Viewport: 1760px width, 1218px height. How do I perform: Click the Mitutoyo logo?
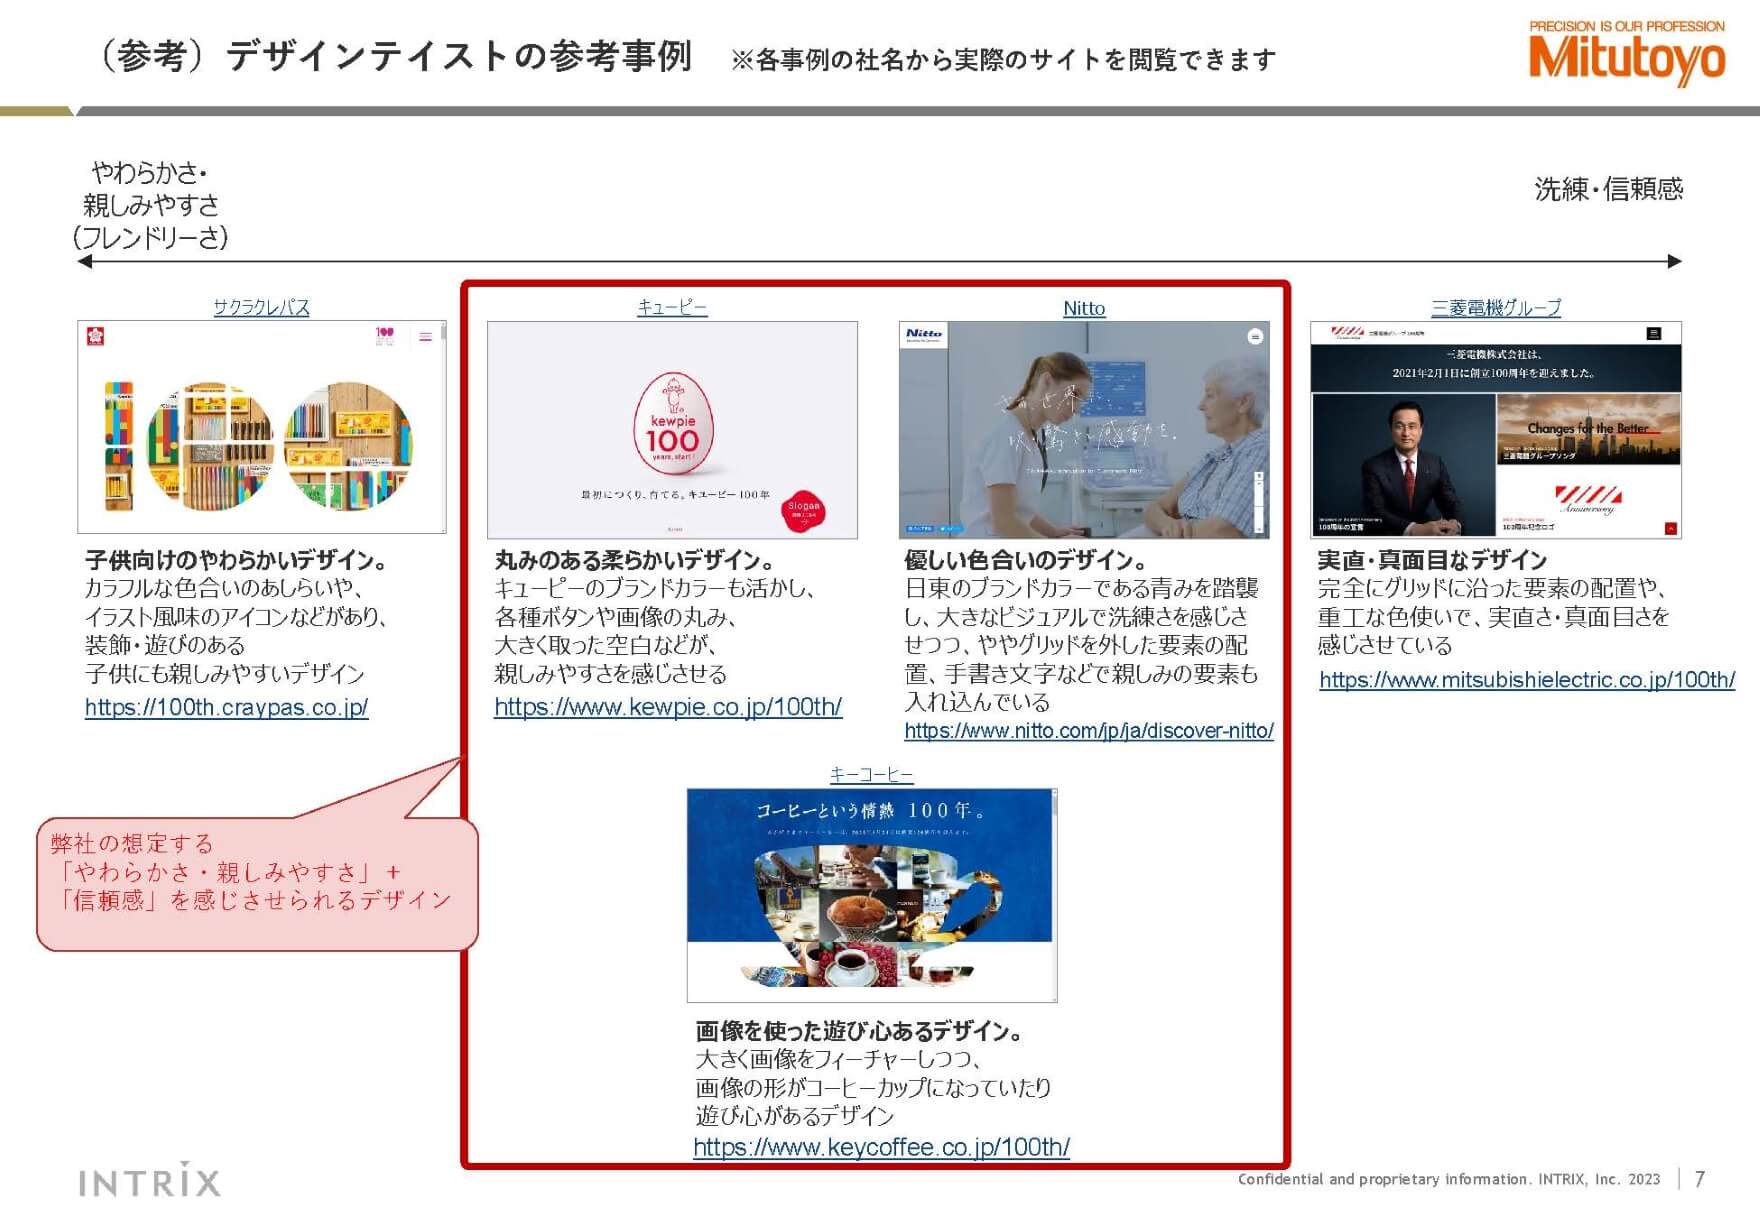[1627, 52]
